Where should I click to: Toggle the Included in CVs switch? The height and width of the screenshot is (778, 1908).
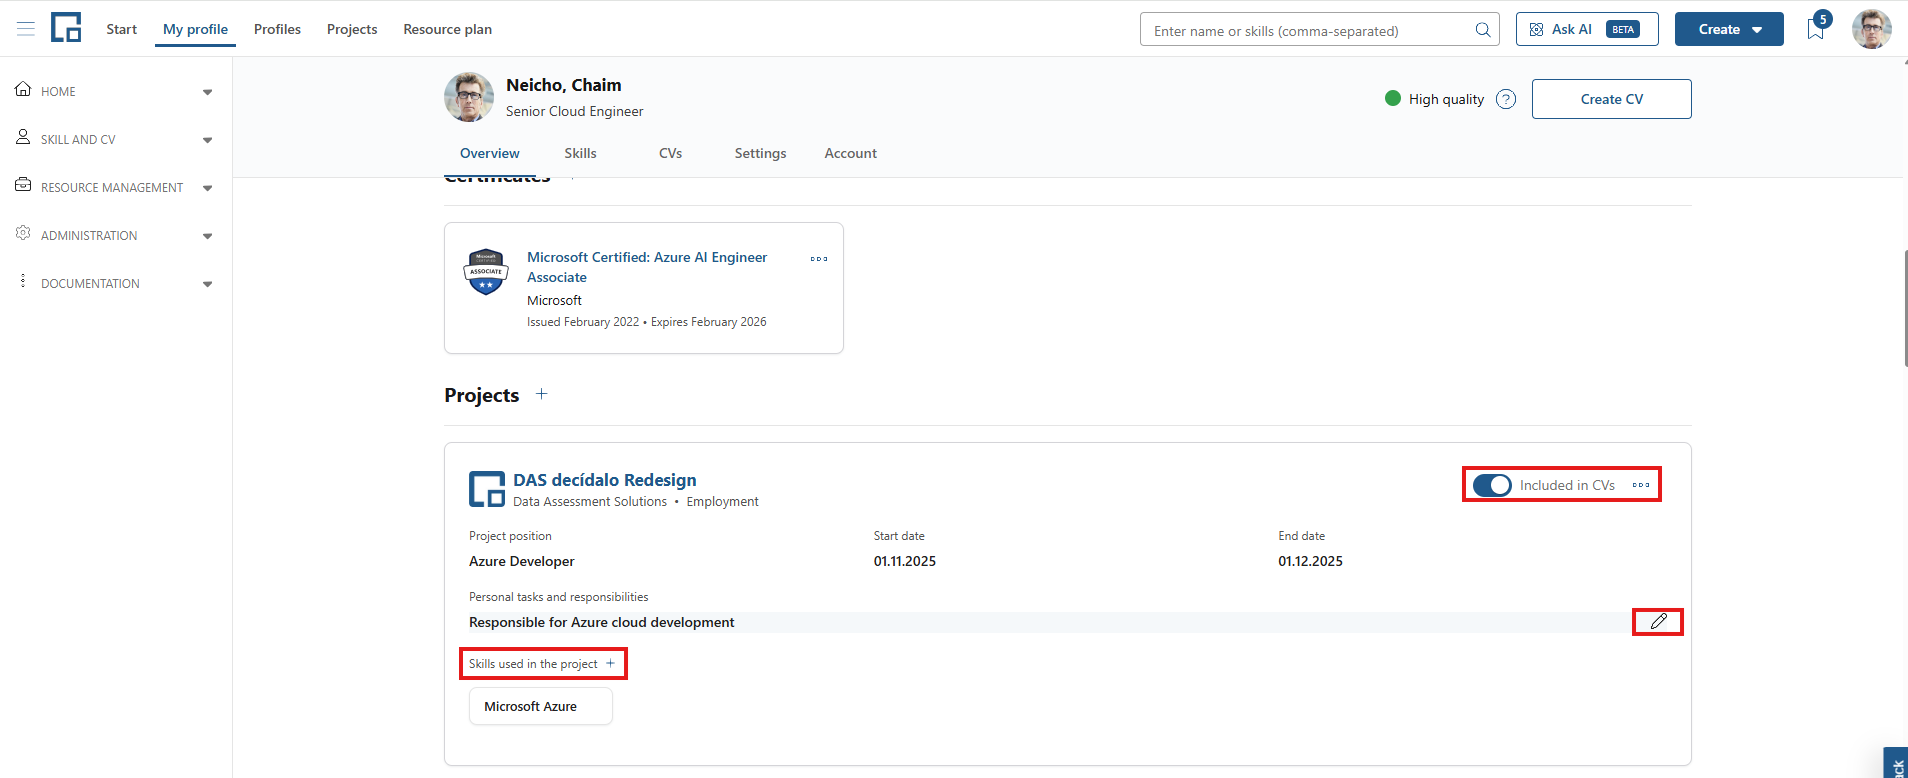1492,485
